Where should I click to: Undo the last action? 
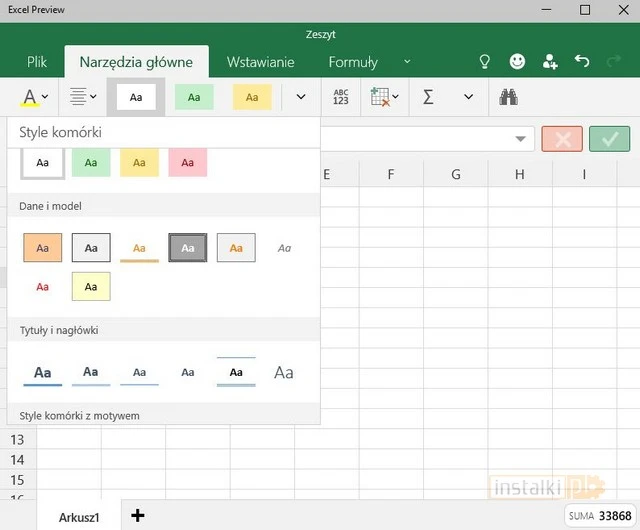(583, 62)
